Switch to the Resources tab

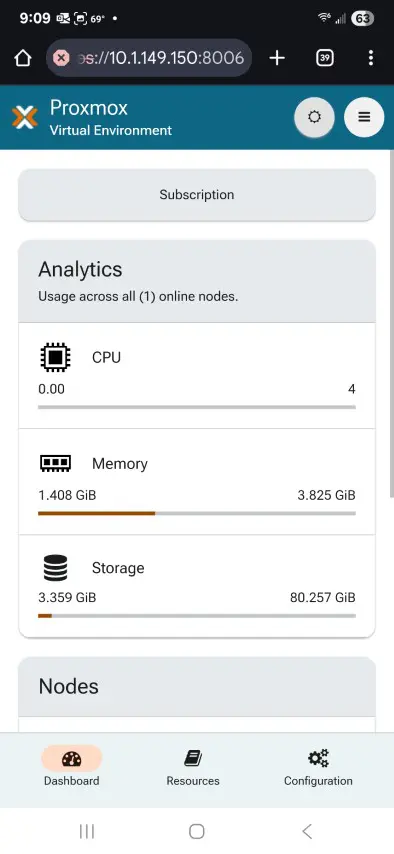(x=193, y=767)
